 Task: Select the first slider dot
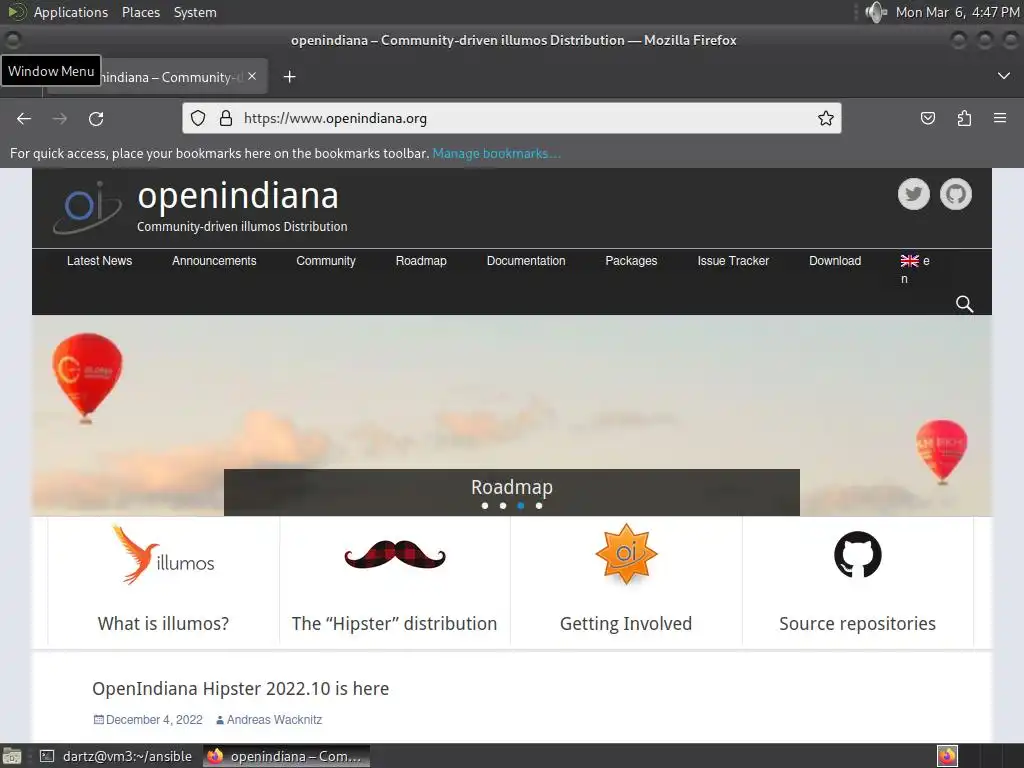[485, 505]
